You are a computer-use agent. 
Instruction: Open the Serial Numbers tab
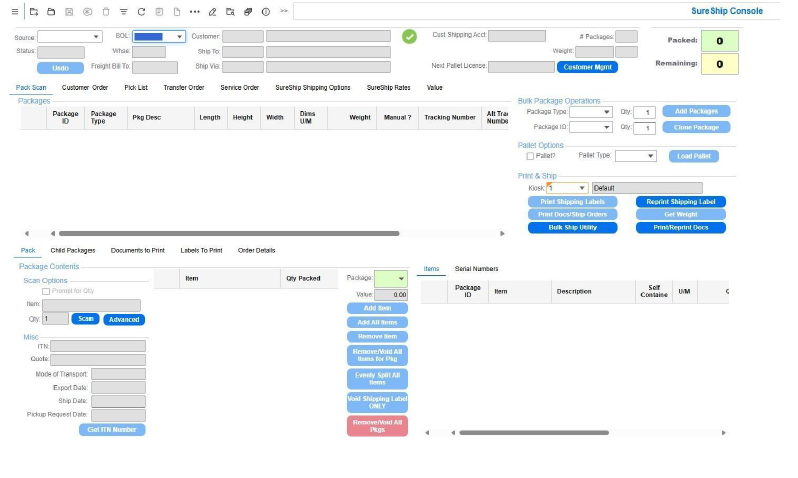pos(476,268)
